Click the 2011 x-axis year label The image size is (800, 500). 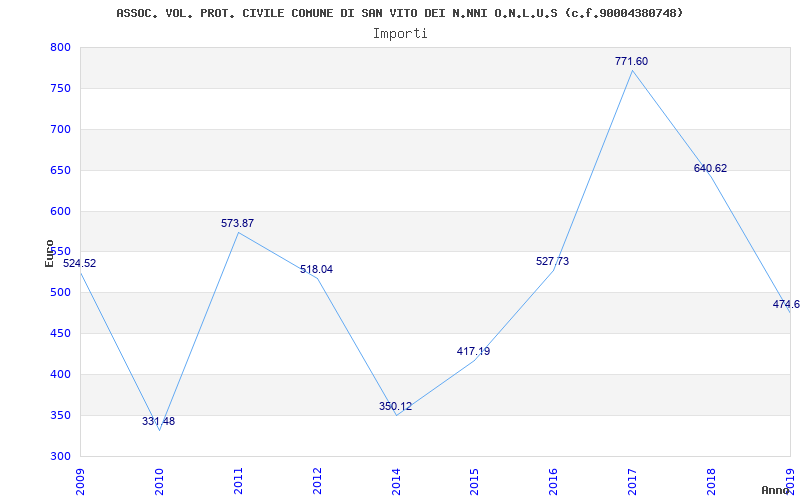(238, 481)
